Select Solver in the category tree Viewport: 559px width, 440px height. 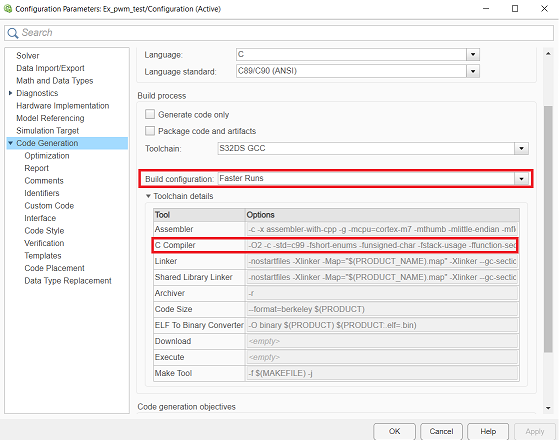pos(28,56)
